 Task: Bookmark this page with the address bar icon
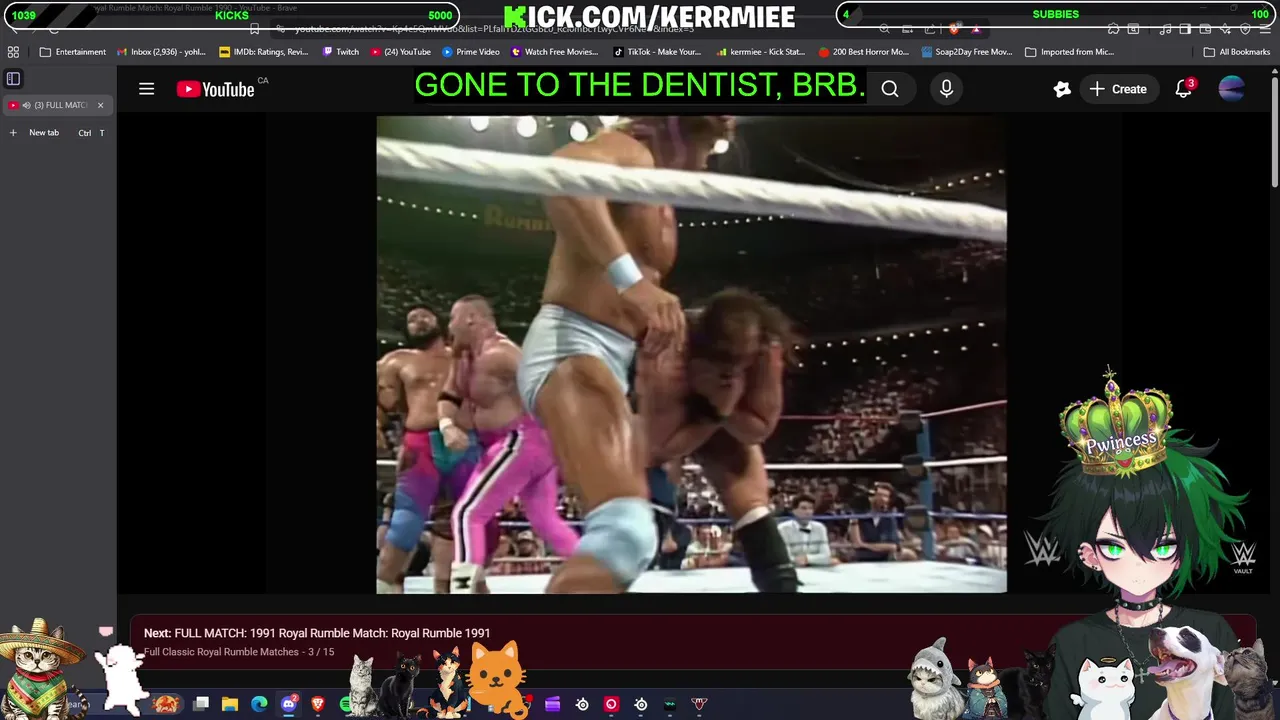[254, 29]
